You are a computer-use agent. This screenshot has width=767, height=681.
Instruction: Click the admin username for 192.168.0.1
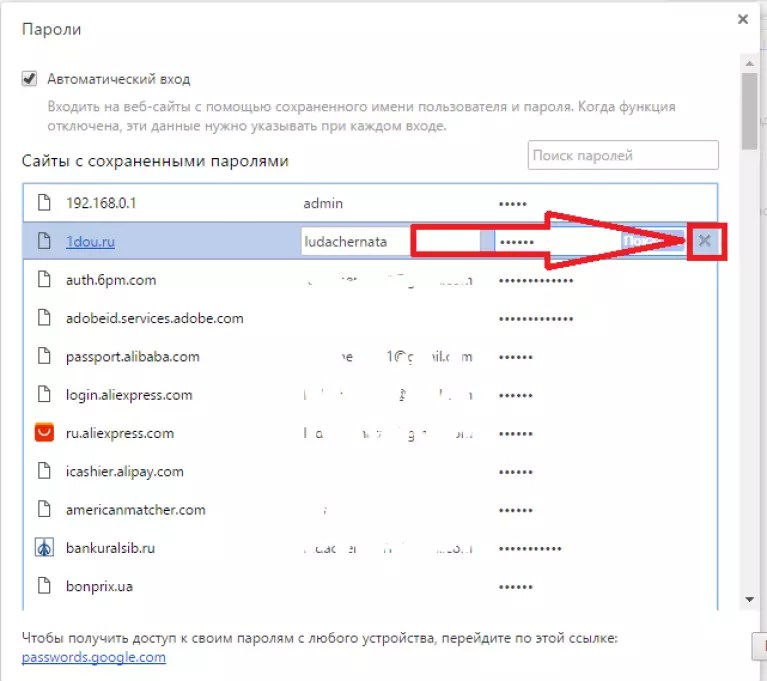click(x=323, y=203)
